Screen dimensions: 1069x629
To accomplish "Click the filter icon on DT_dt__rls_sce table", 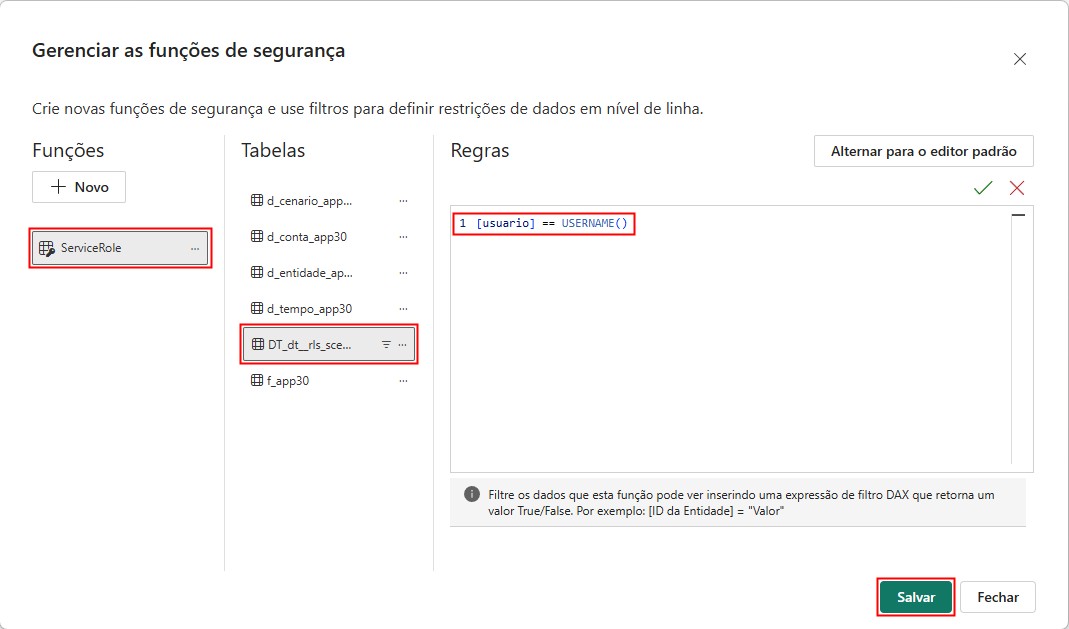I will click(x=385, y=344).
